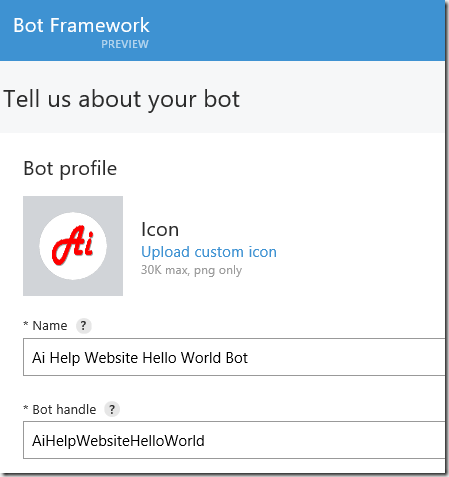Click the Bot Framework header title

pos(81,25)
